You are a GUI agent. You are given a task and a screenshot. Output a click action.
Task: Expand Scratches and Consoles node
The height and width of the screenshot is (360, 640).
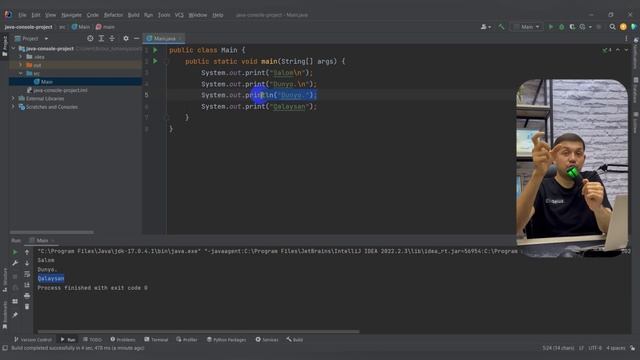point(13,107)
